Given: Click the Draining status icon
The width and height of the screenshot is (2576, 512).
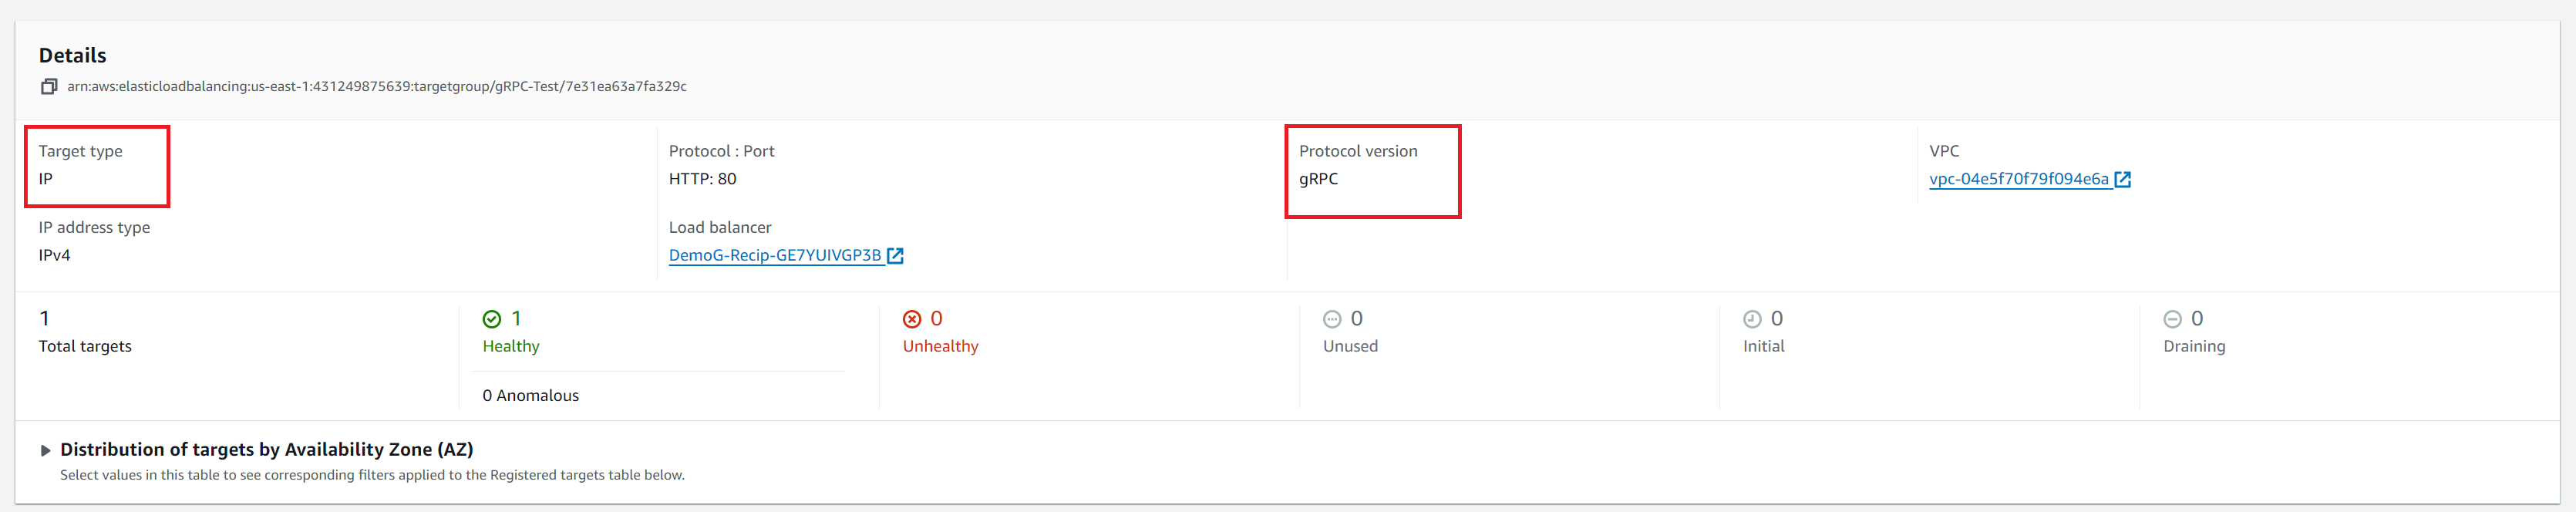Looking at the screenshot, I should [2171, 319].
